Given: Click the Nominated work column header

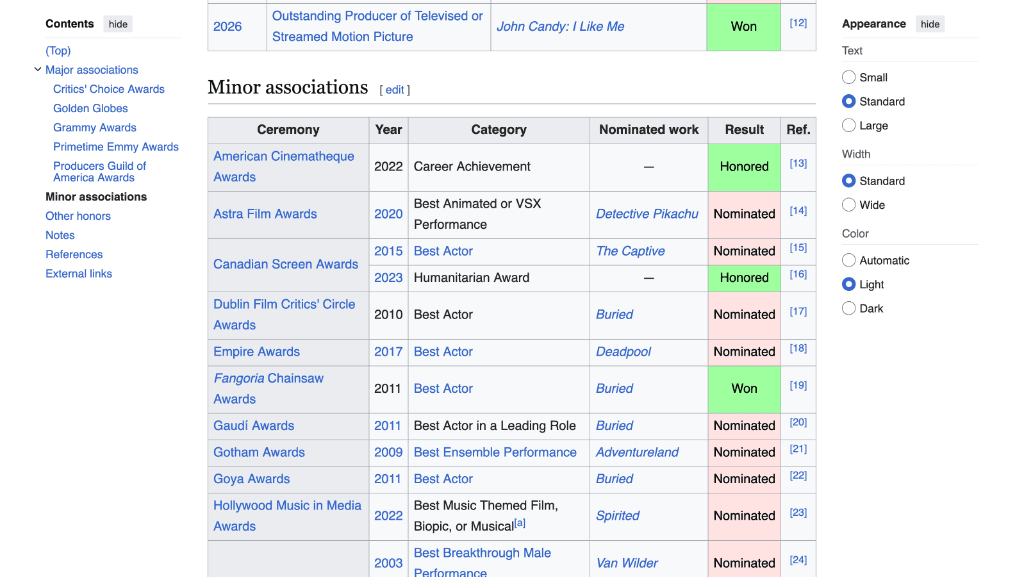Looking at the screenshot, I should (648, 130).
